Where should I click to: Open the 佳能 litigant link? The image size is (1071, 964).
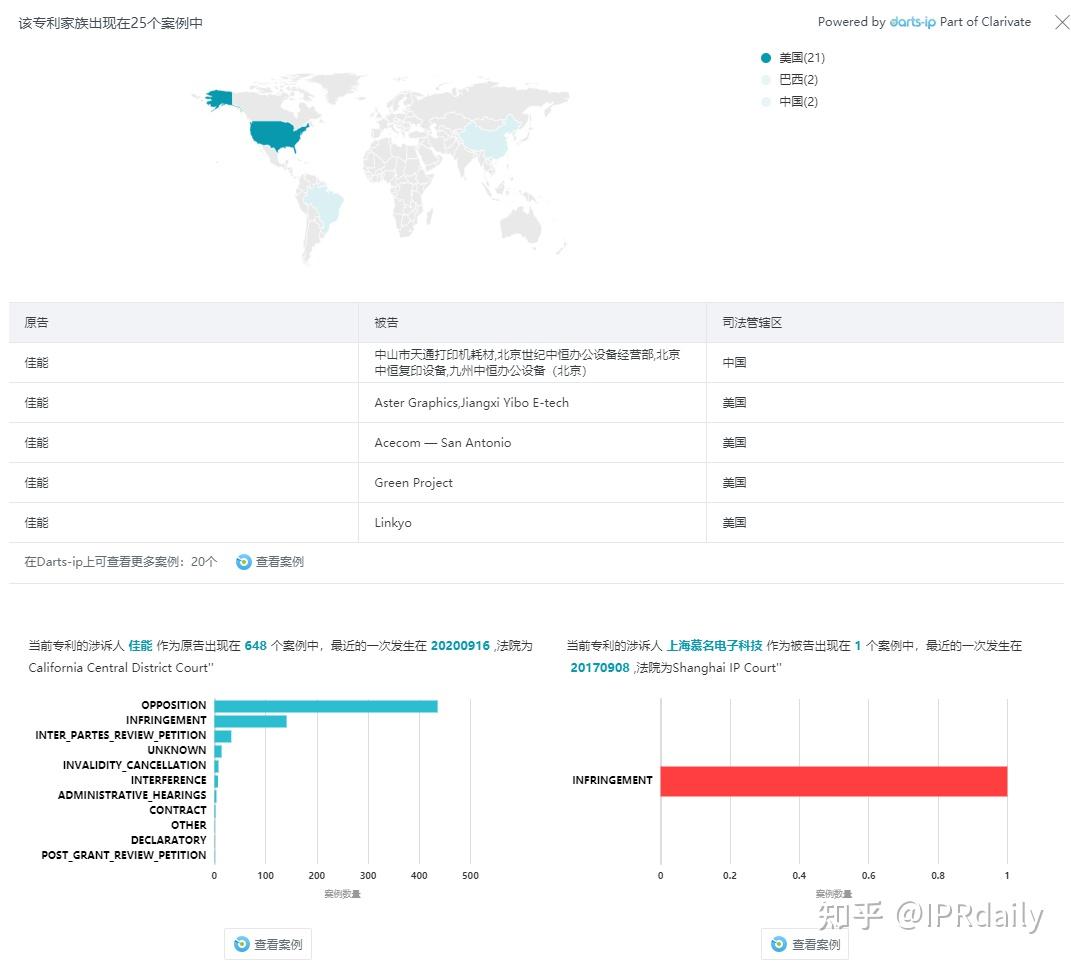[x=141, y=646]
